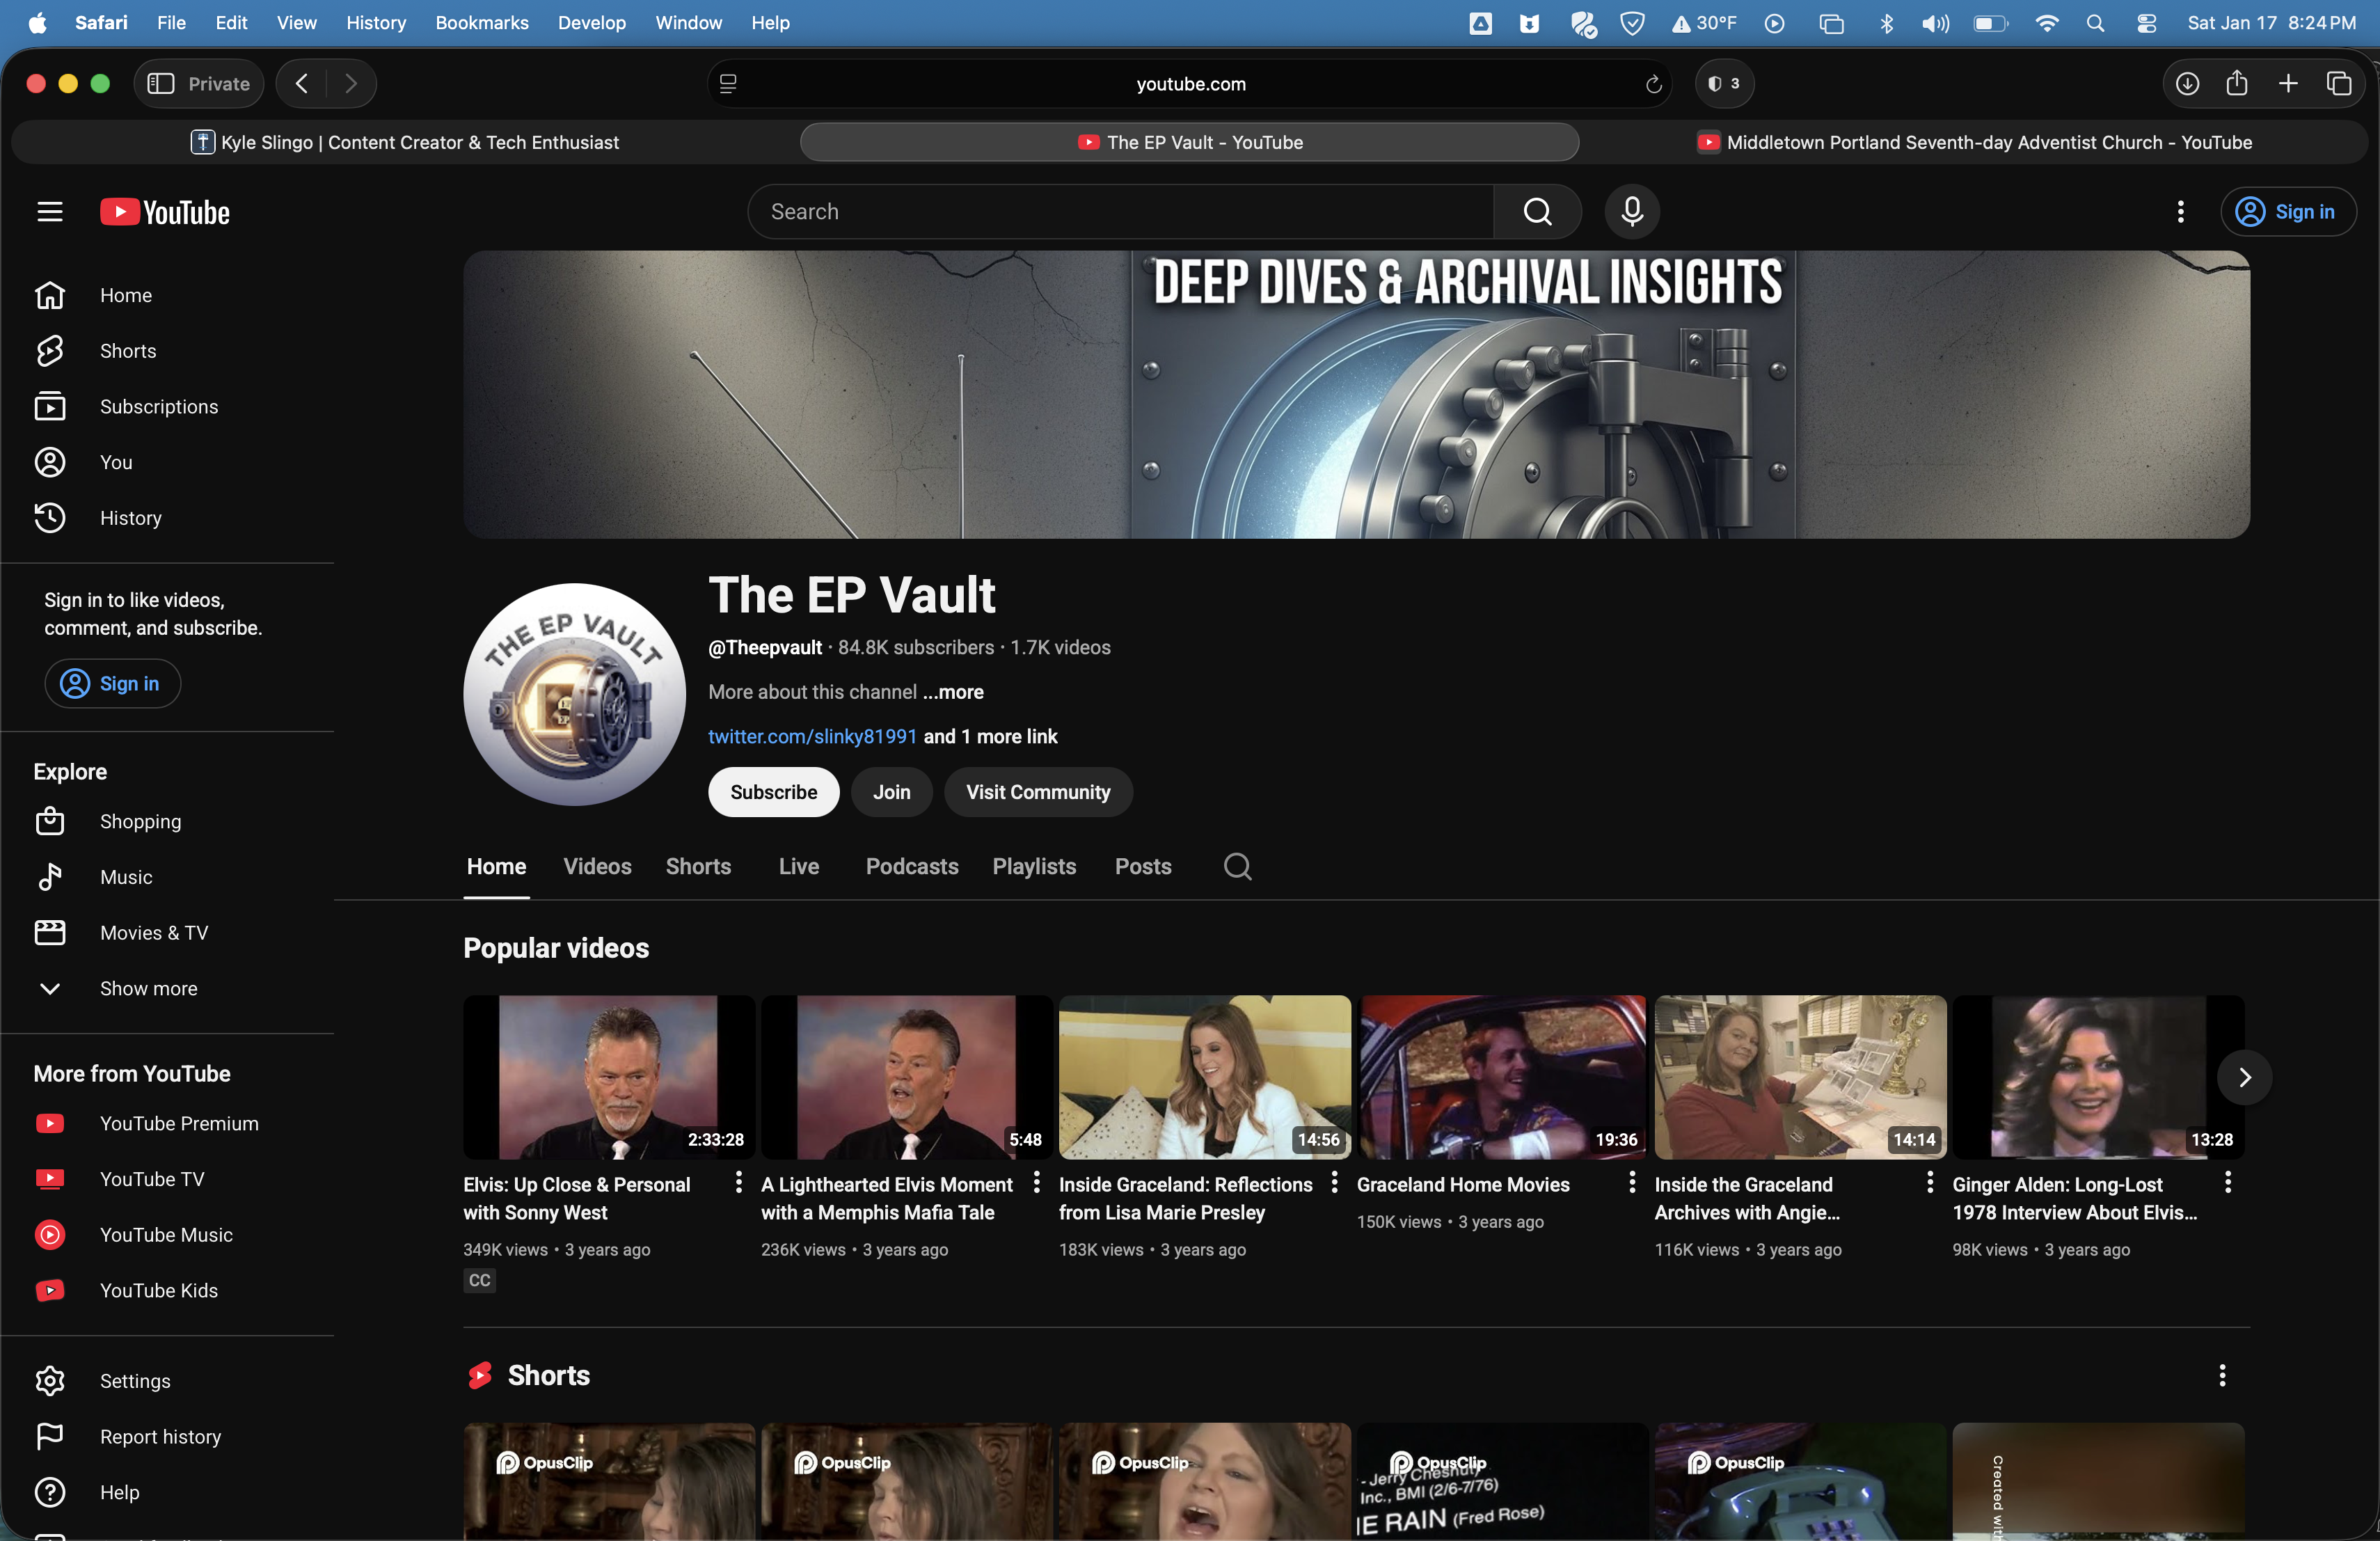2380x1541 pixels.
Task: Open Shorts from the sidebar
Action: click(x=128, y=351)
